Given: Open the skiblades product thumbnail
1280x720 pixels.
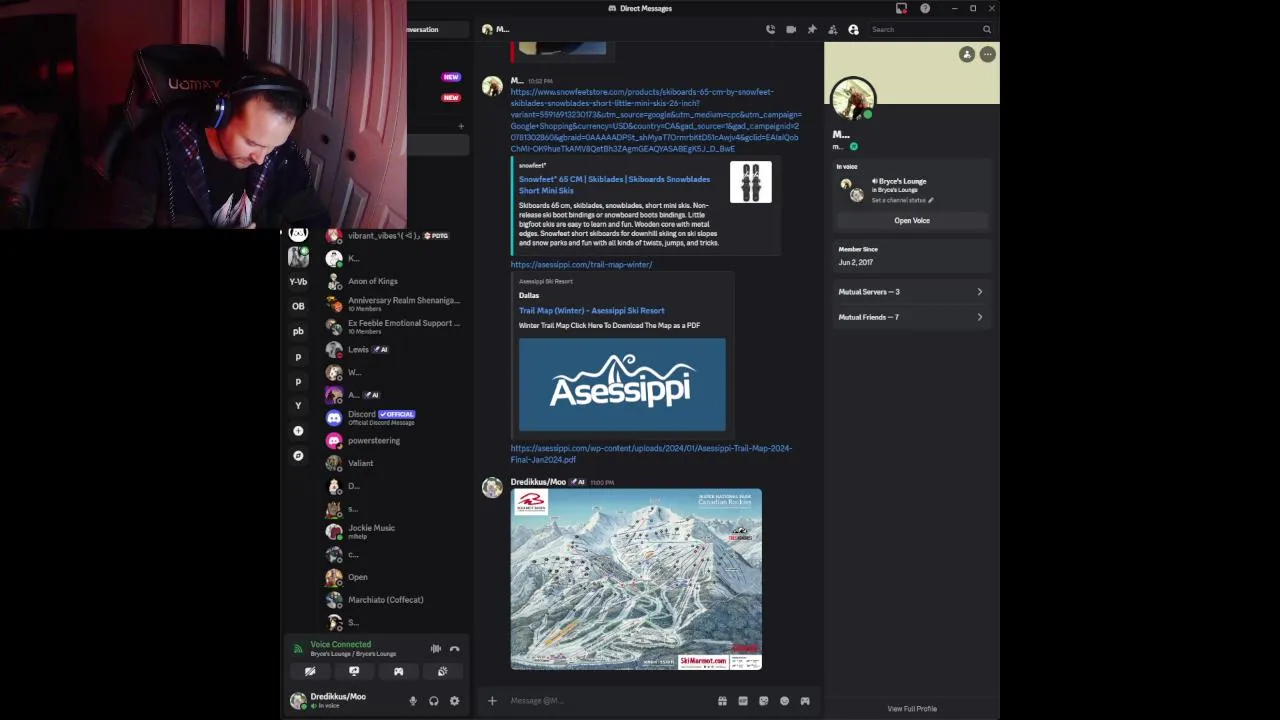Looking at the screenshot, I should point(751,182).
